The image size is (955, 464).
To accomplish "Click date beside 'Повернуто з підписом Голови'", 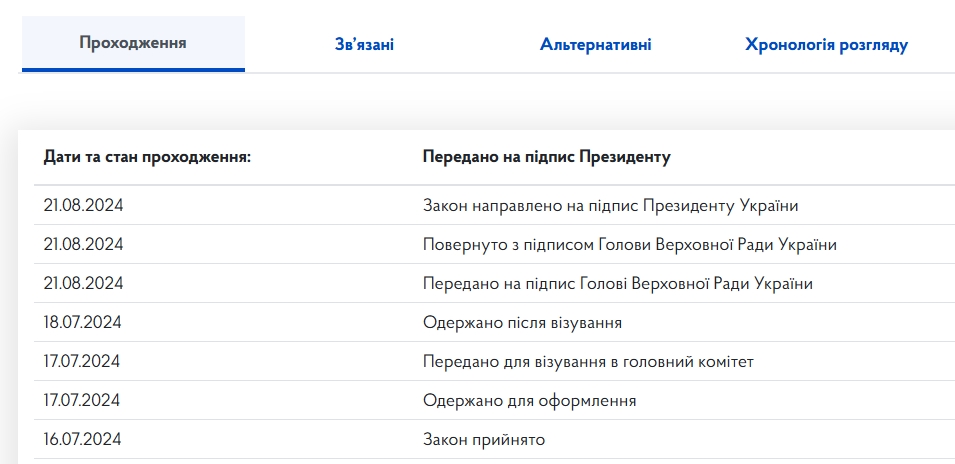I will [82, 244].
